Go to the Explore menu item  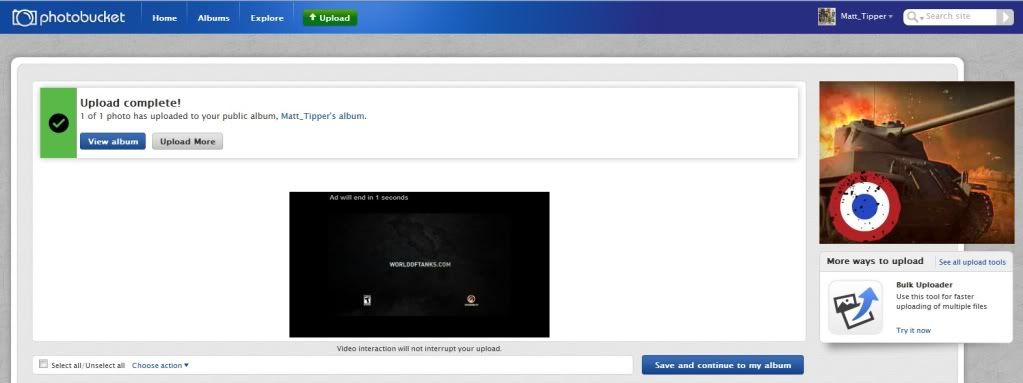click(x=267, y=18)
